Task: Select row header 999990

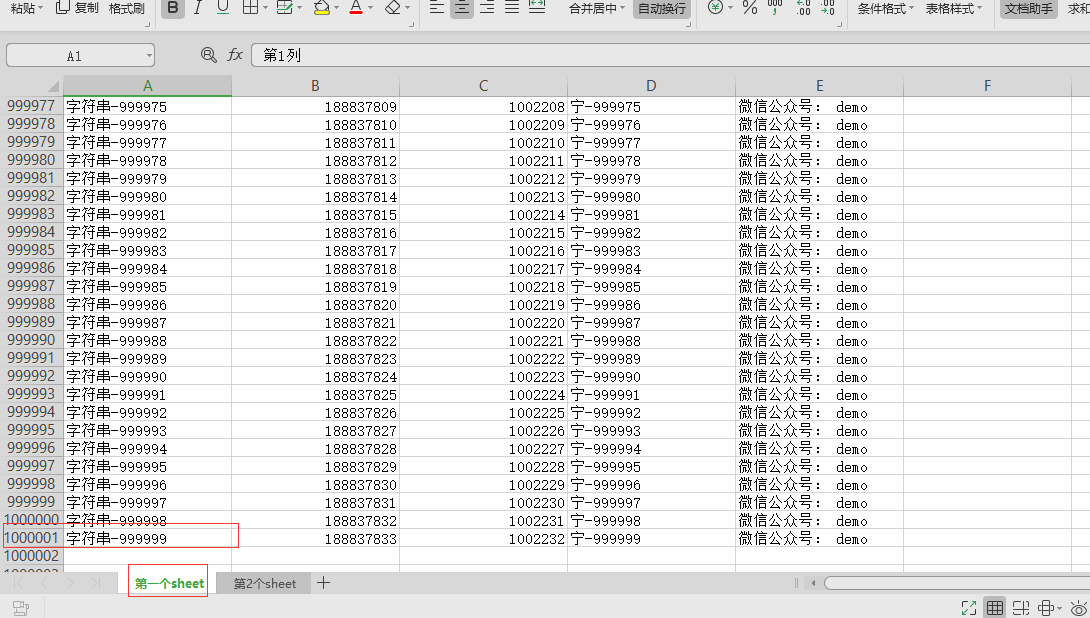Action: pos(31,340)
